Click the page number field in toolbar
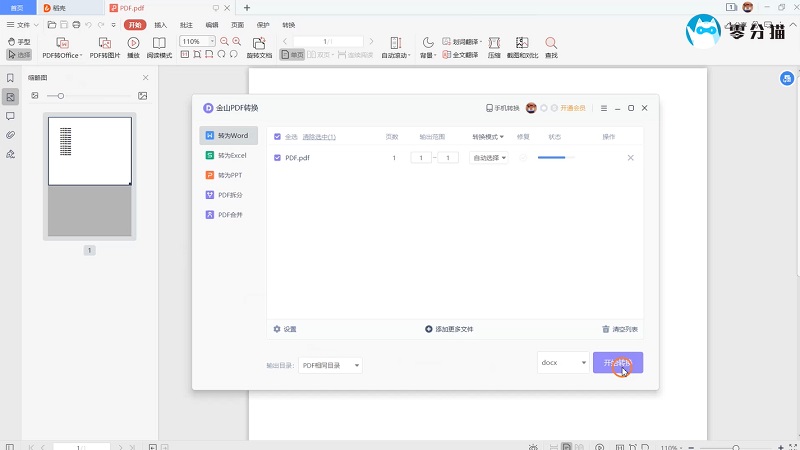Viewport: 800px width, 450px height. tap(328, 41)
